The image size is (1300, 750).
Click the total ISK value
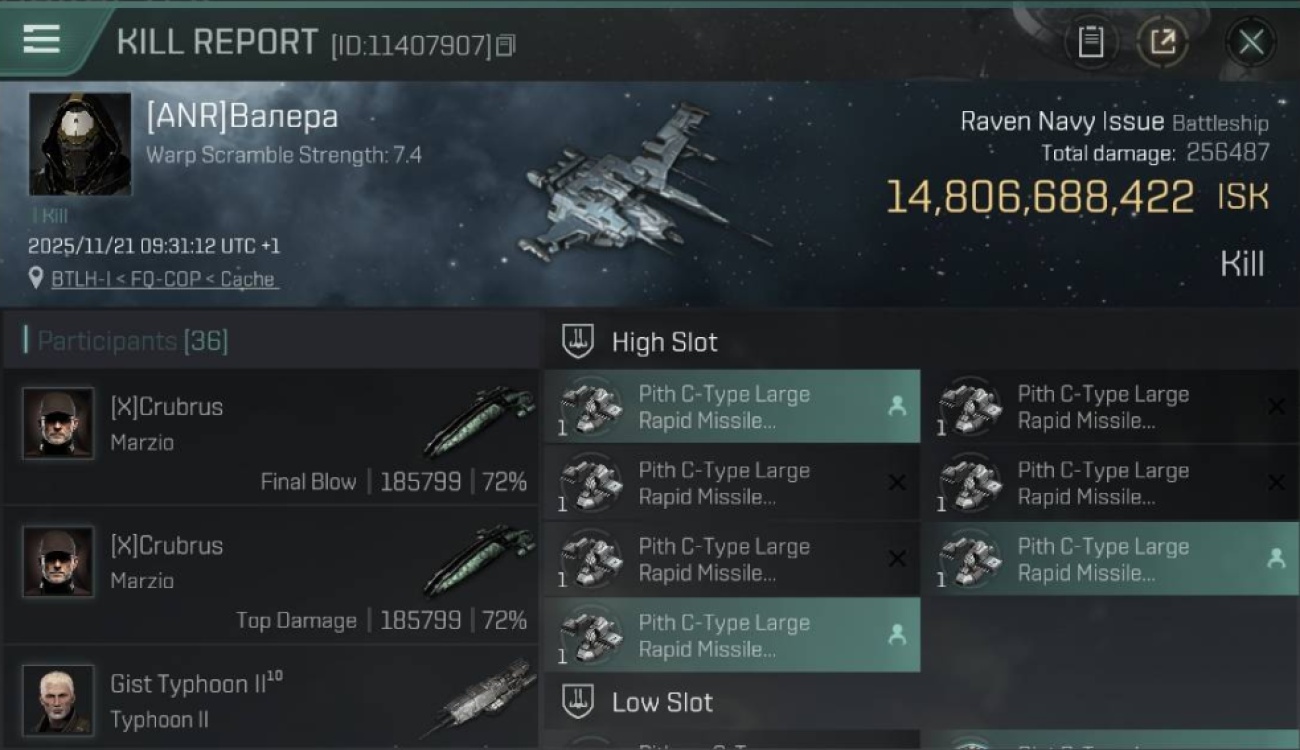[x=1040, y=198]
